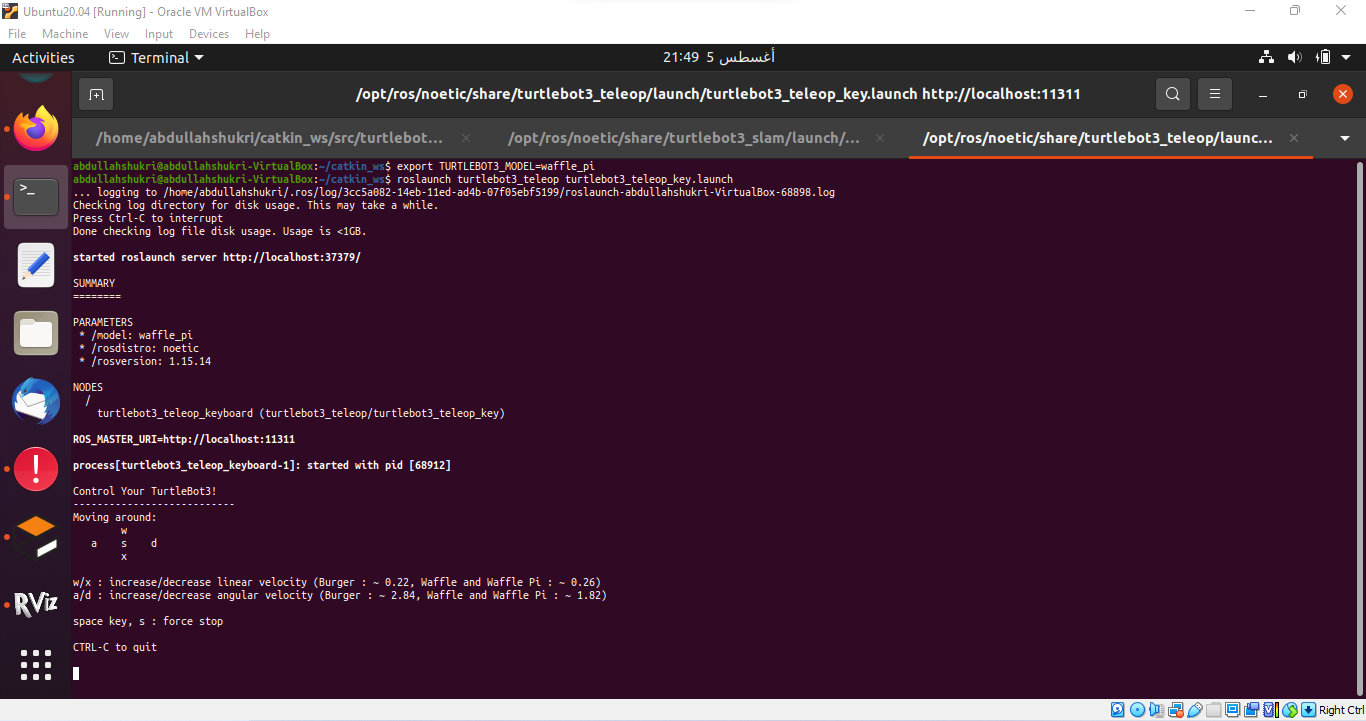This screenshot has height=721, width=1366.
Task: Click the Activities button
Action: click(x=43, y=57)
